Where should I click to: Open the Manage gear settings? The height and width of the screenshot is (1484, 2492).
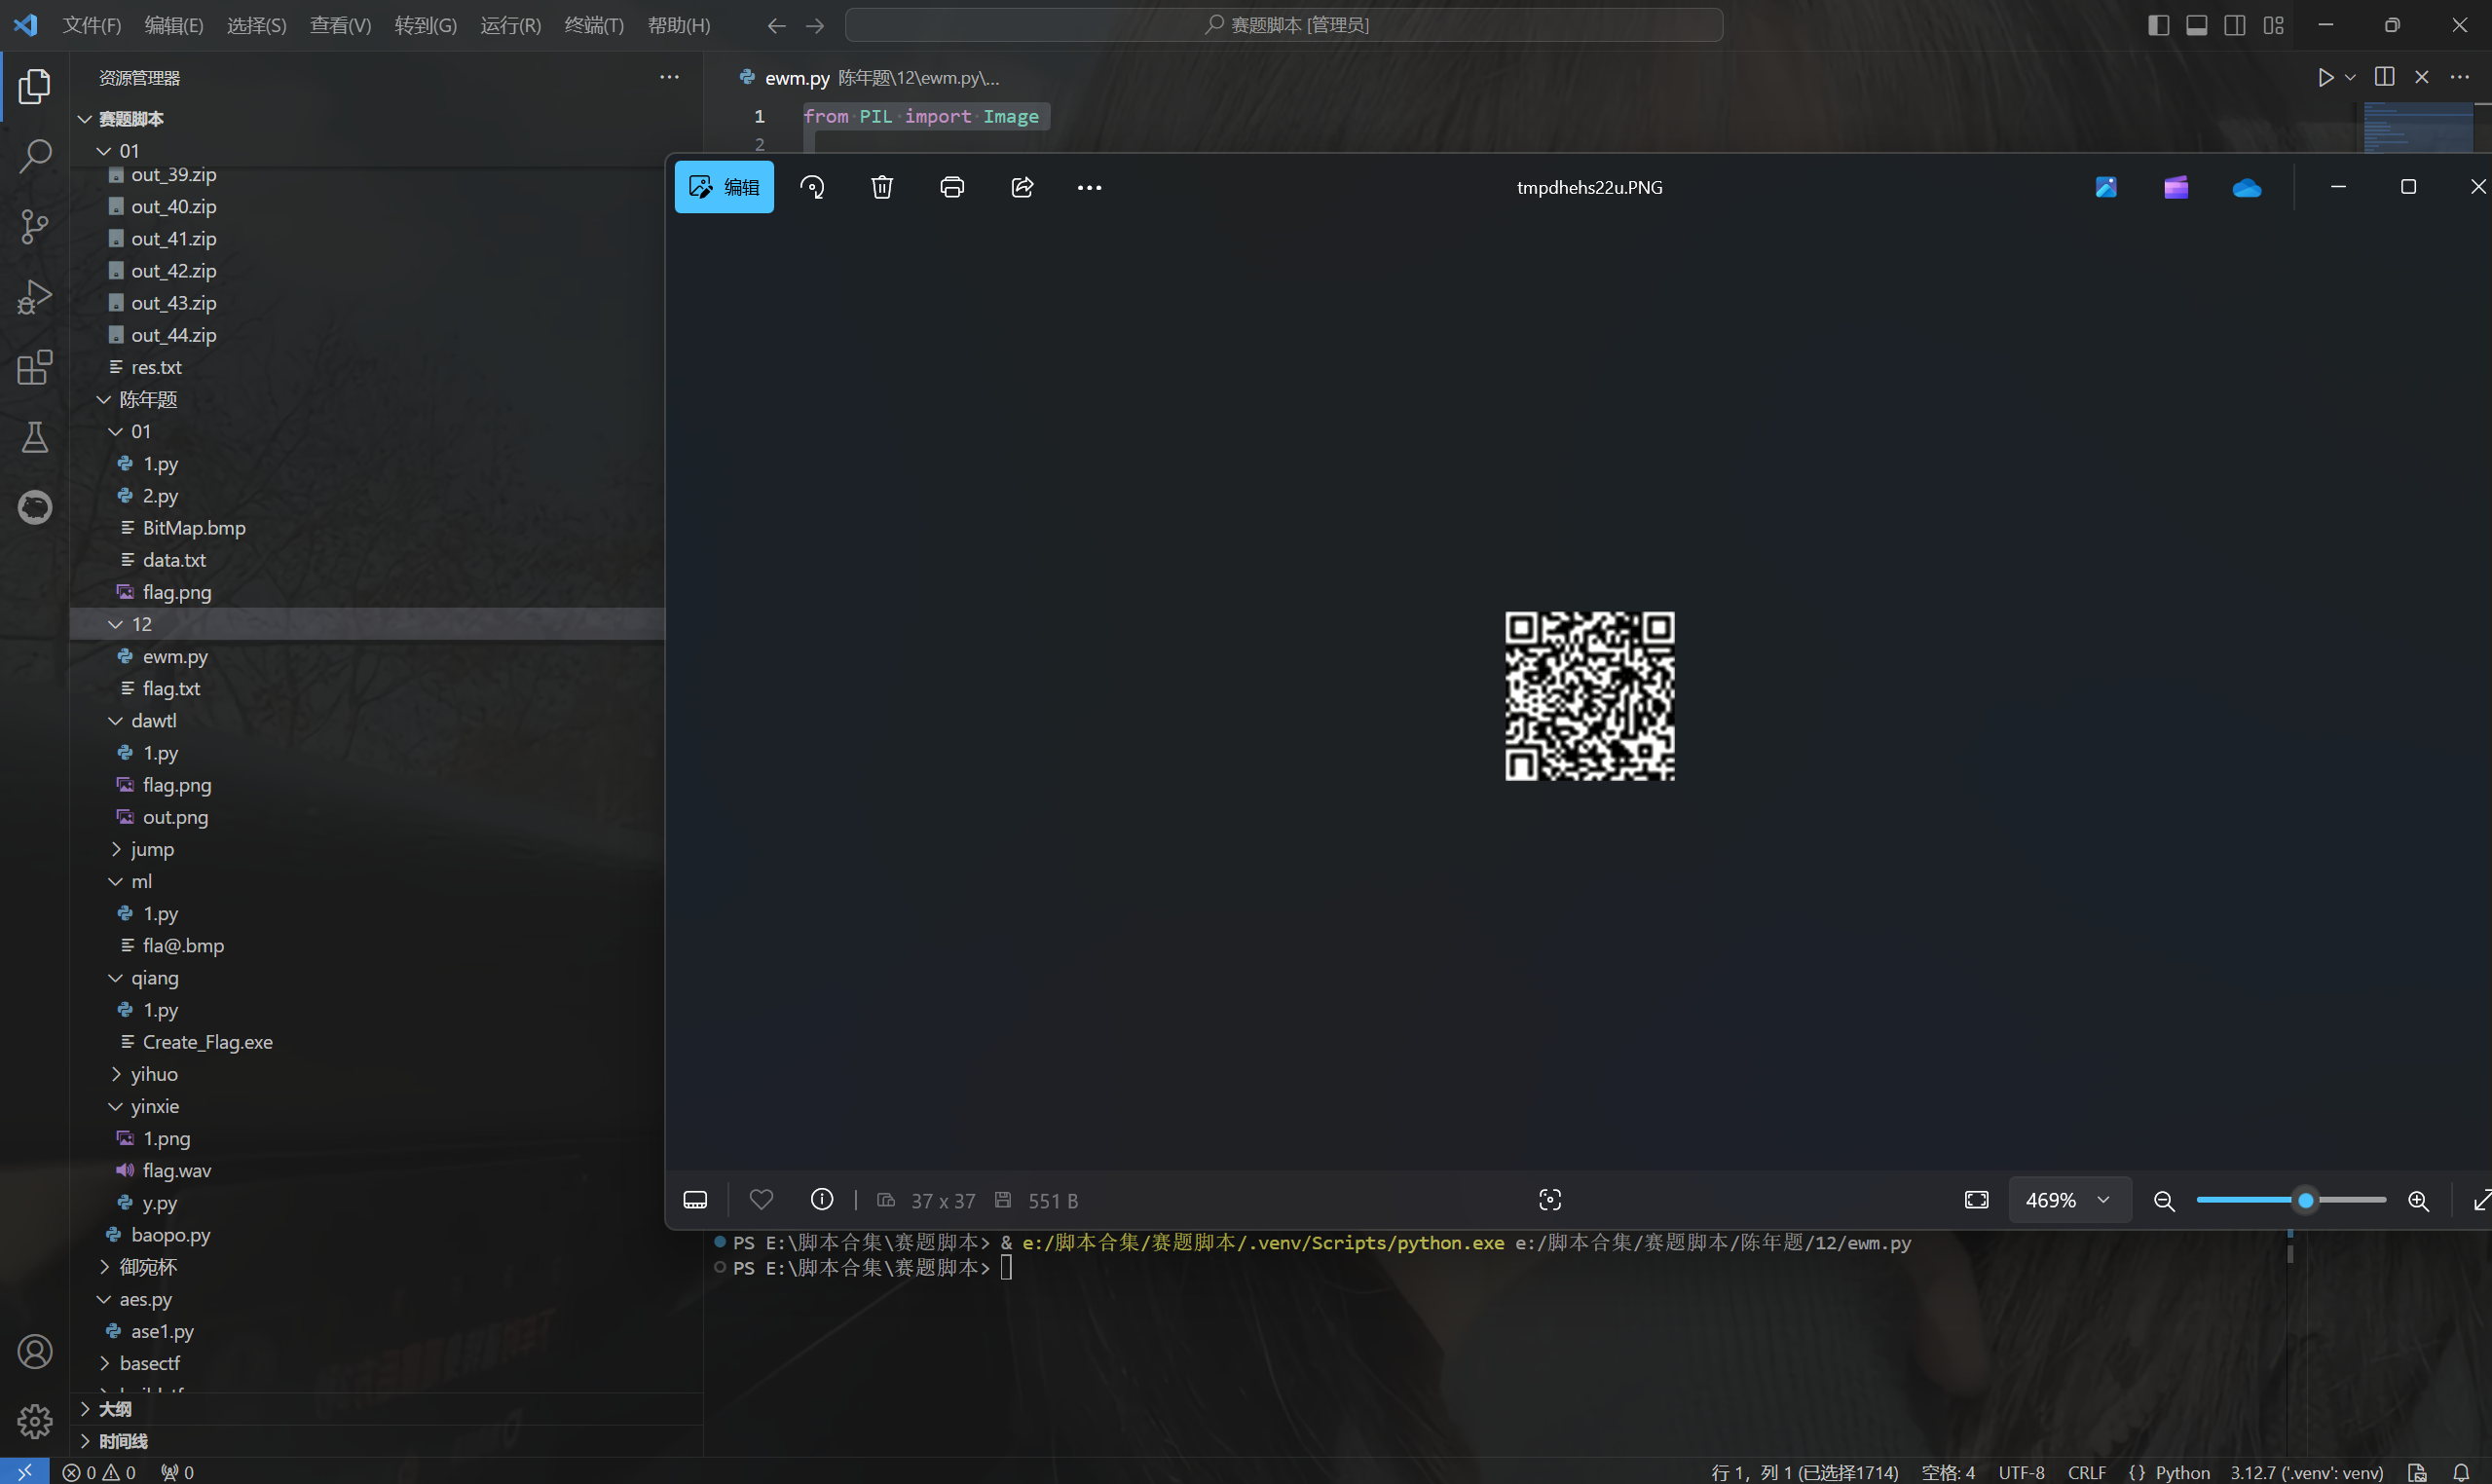coord(35,1421)
